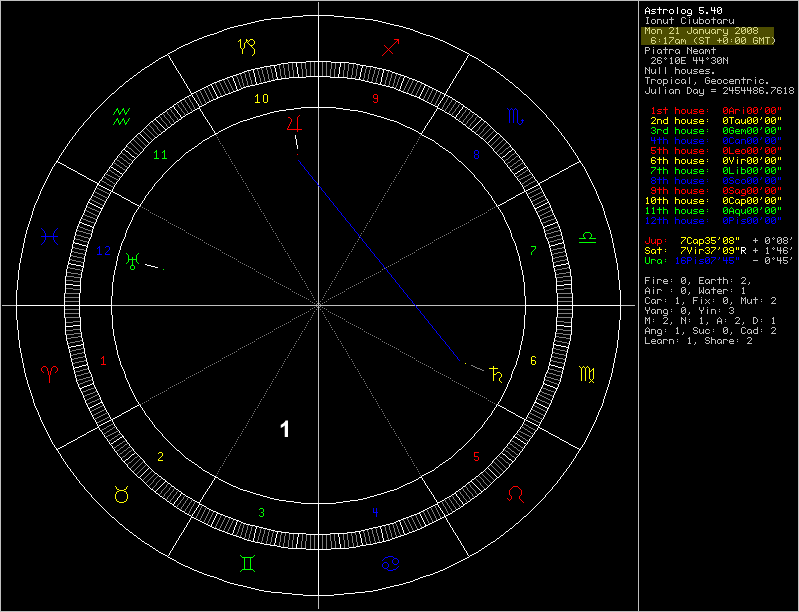This screenshot has width=799, height=612.
Task: Click the red Leo sign symbol
Action: click(x=515, y=493)
